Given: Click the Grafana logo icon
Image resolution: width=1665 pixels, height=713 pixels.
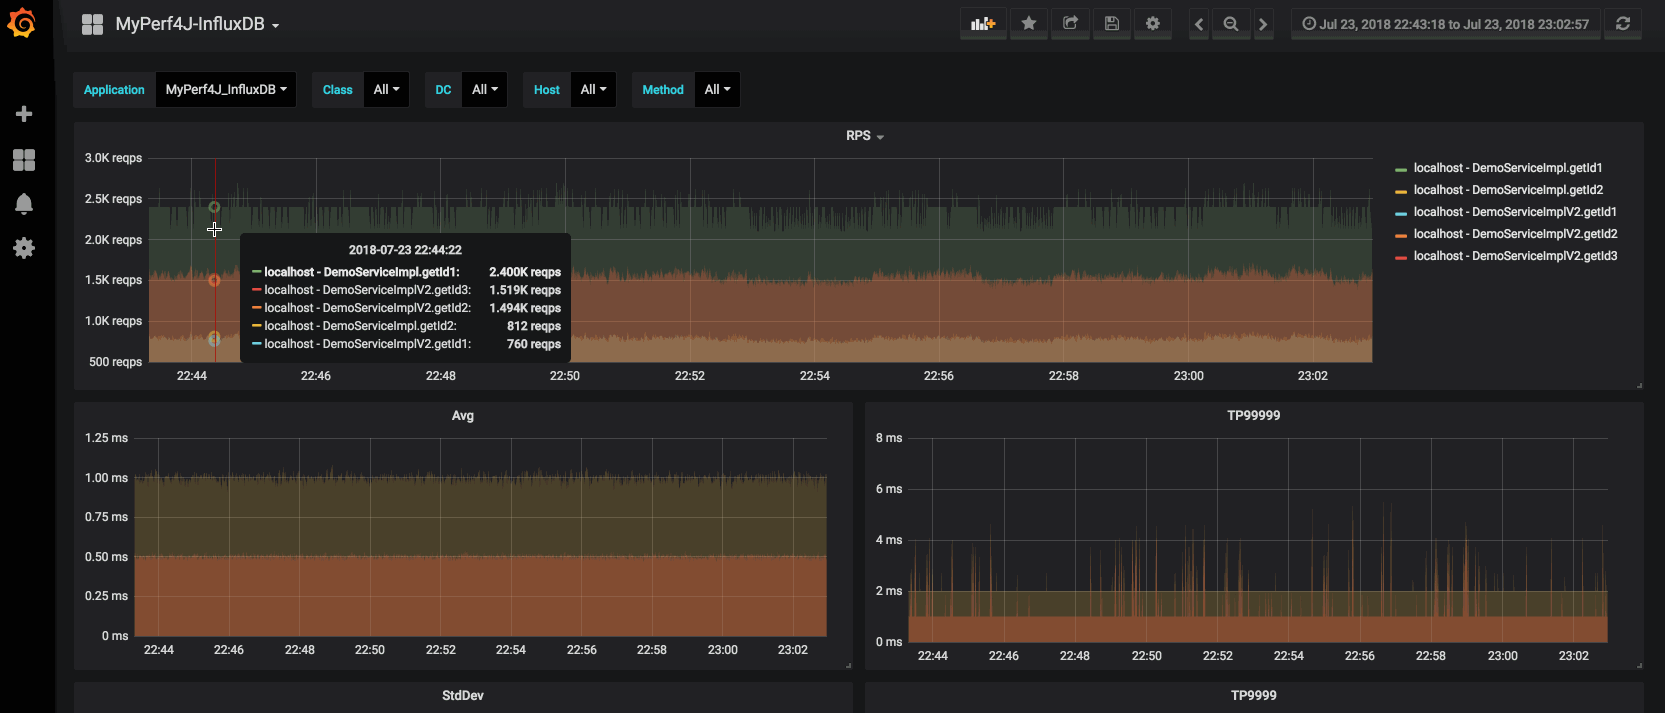Looking at the screenshot, I should click(22, 23).
